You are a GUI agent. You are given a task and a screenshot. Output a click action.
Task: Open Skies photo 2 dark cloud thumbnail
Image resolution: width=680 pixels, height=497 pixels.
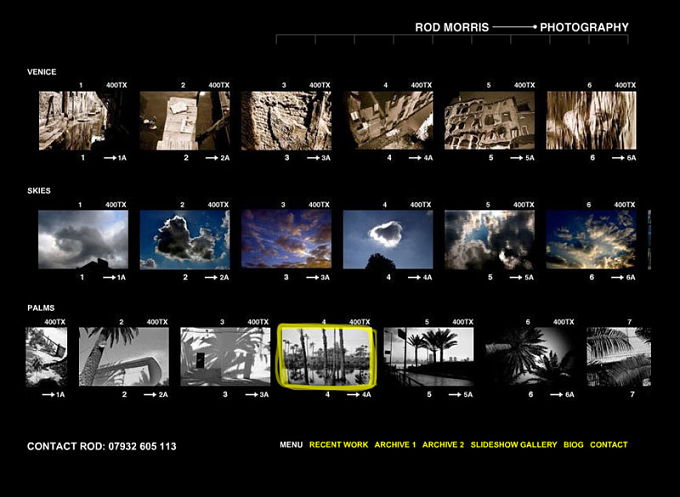[x=185, y=240]
